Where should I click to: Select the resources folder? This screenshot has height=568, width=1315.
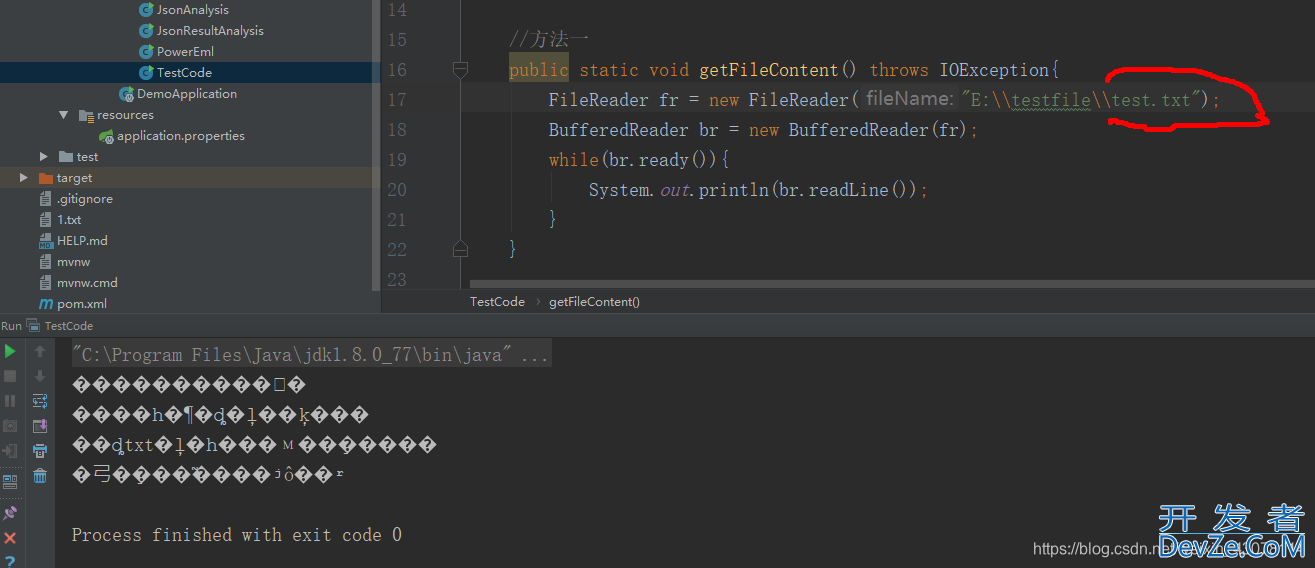(x=125, y=115)
